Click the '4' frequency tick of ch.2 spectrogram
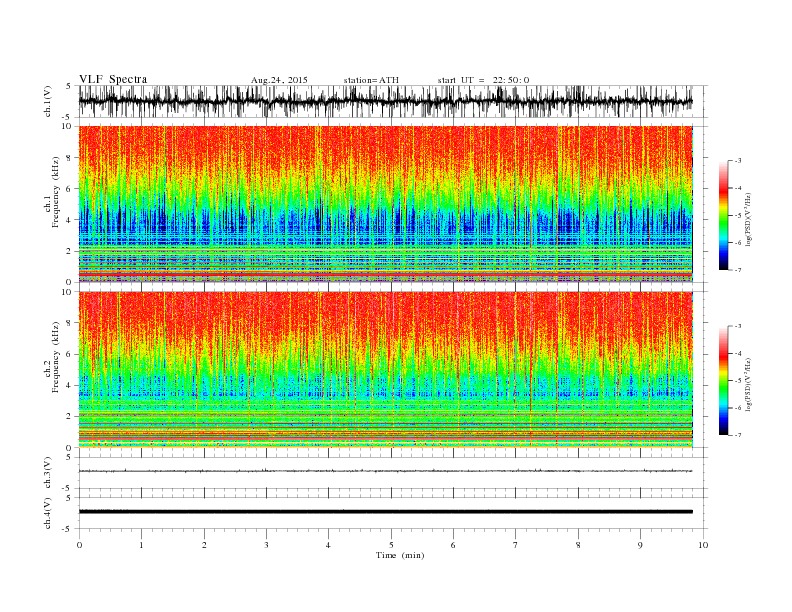The width and height of the screenshot is (792, 612). pos(70,386)
